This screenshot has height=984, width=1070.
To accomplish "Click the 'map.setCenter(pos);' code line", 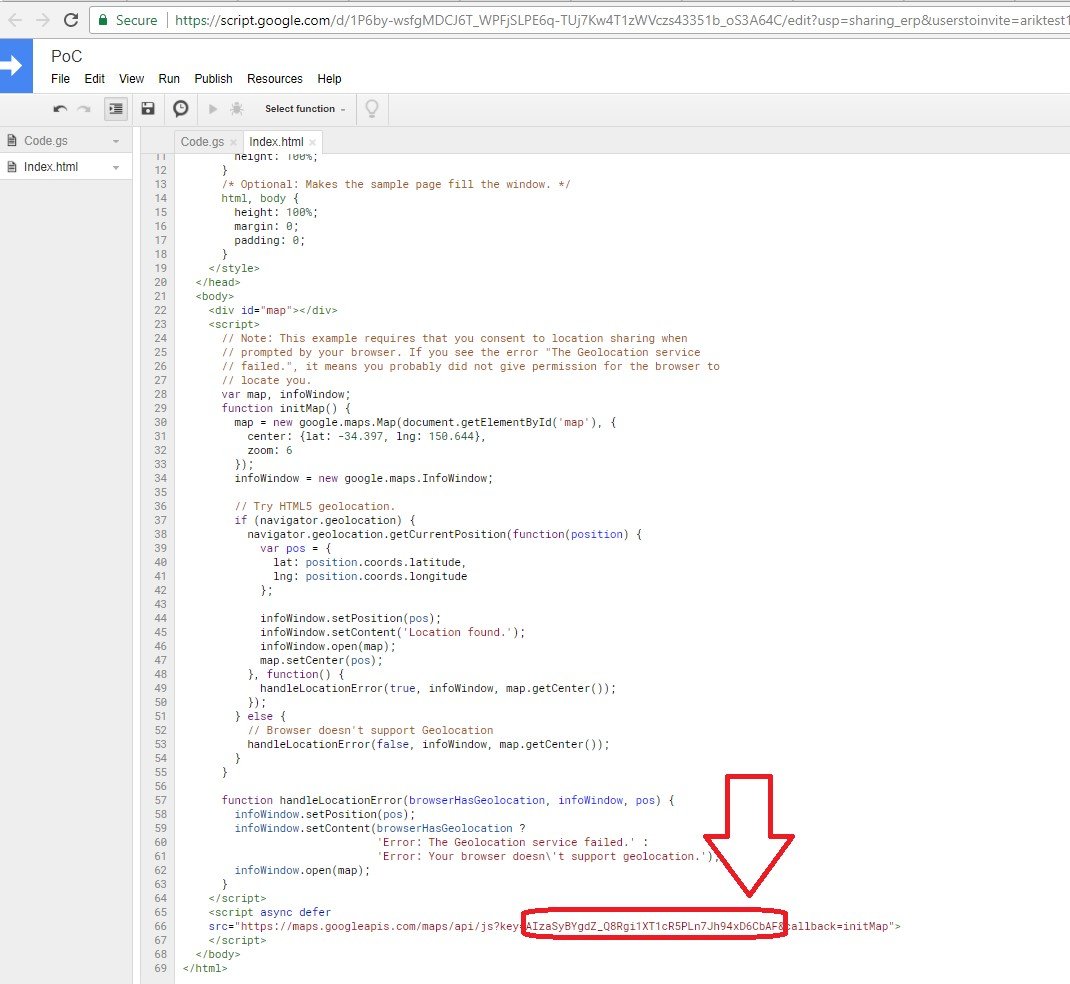I will click(x=321, y=661).
